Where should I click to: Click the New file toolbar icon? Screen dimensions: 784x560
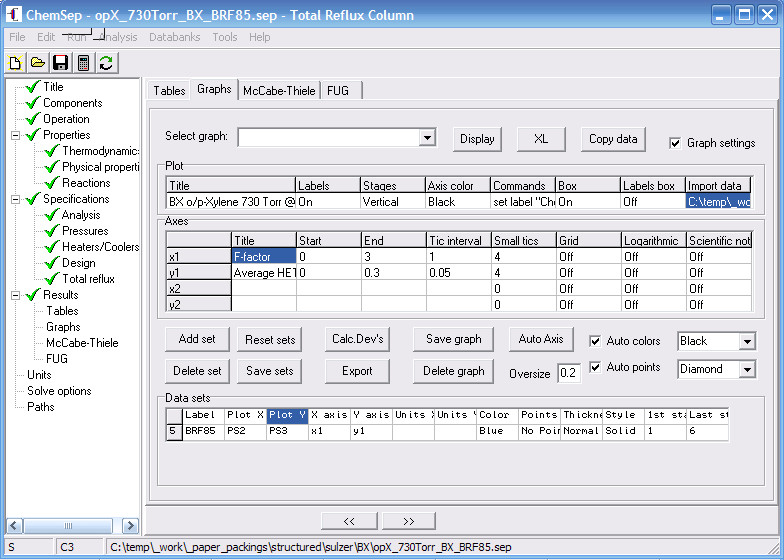click(15, 63)
